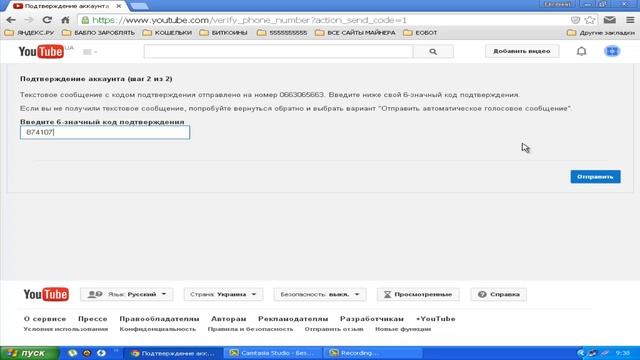
Task: Switch to the Chrome Подтверждение taskbar item
Action: pos(174,353)
